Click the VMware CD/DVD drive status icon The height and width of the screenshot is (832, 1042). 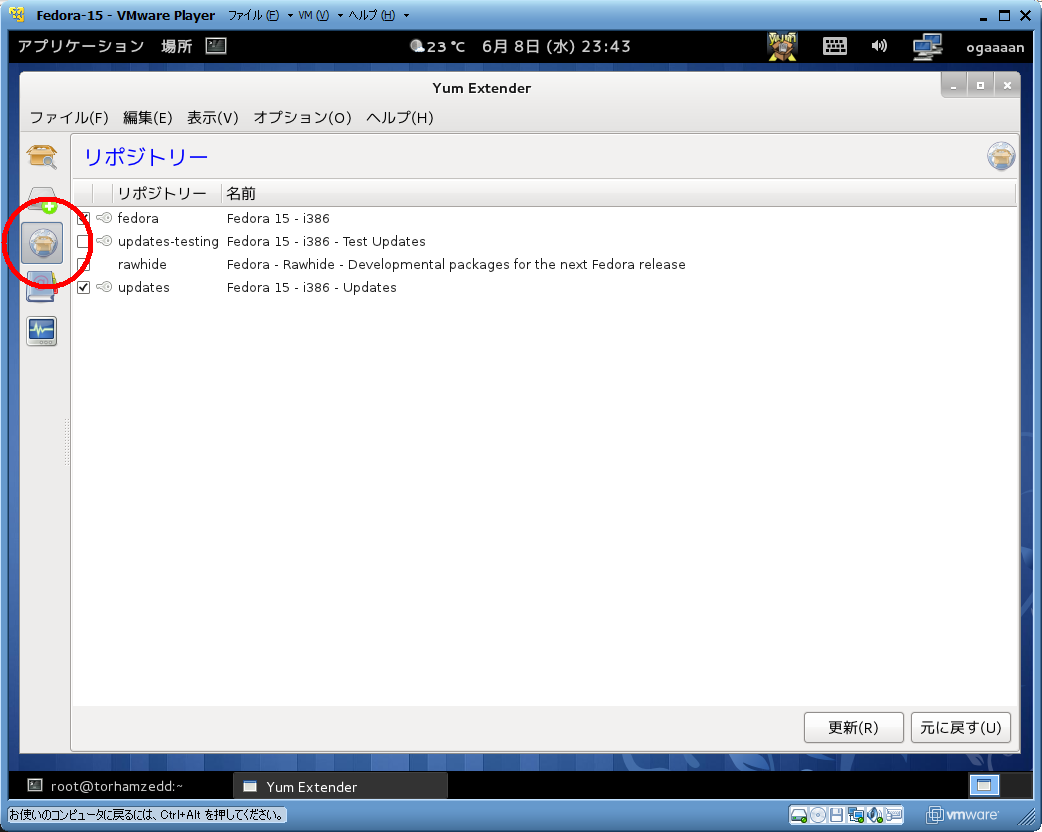pyautogui.click(x=818, y=815)
